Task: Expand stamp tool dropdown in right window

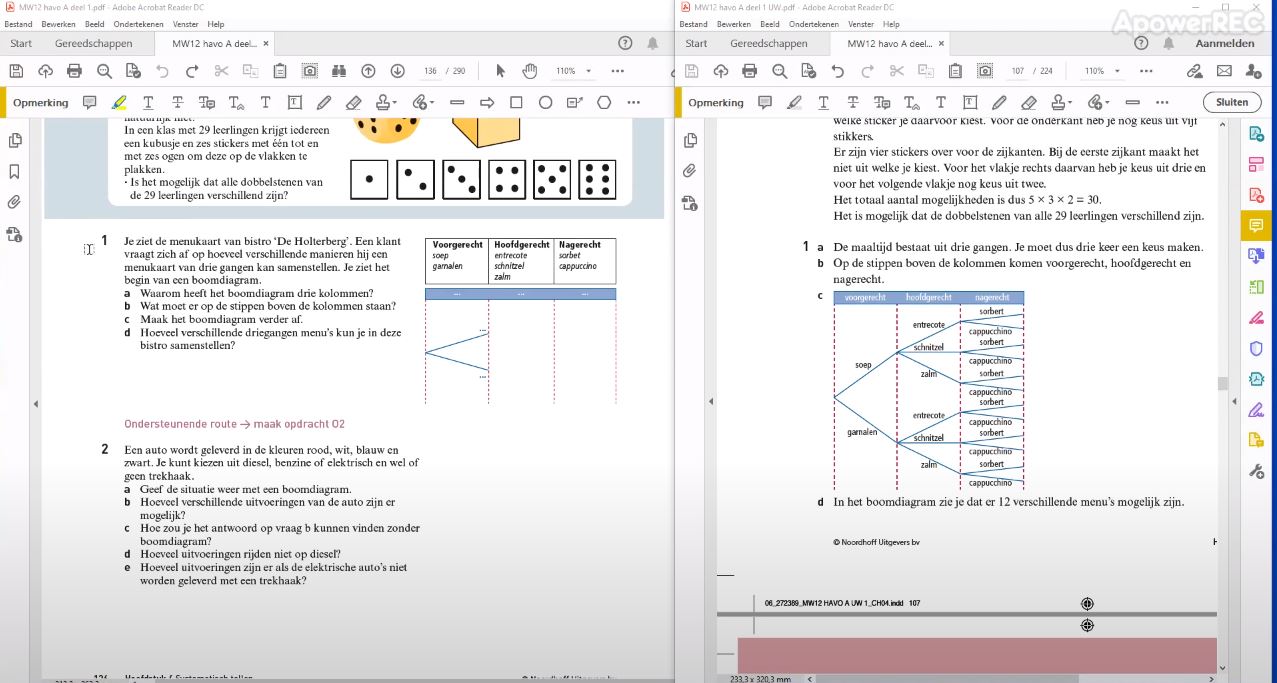Action: tap(1071, 103)
